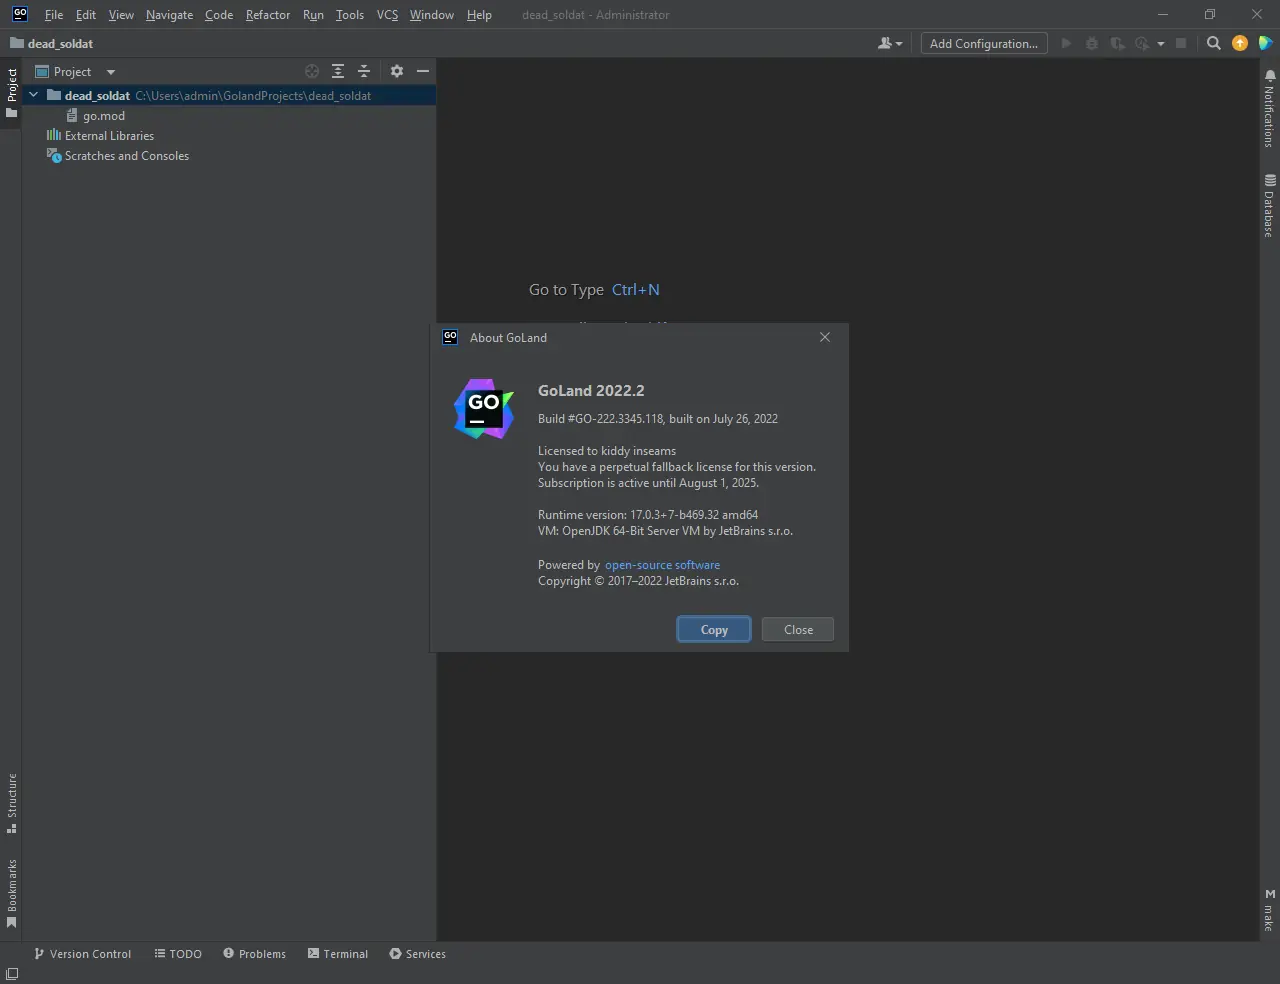
Task: Click the Profiler run icon in toolbar
Action: 1142,44
